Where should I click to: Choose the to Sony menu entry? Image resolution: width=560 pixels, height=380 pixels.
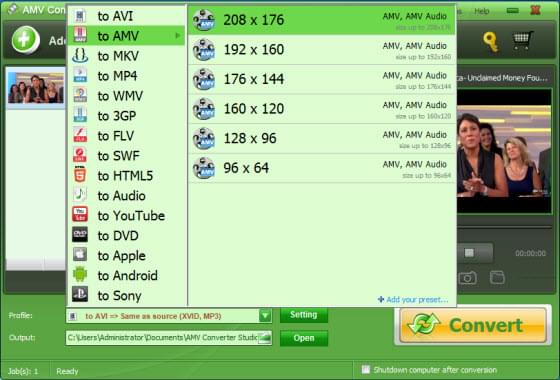[x=126, y=296]
